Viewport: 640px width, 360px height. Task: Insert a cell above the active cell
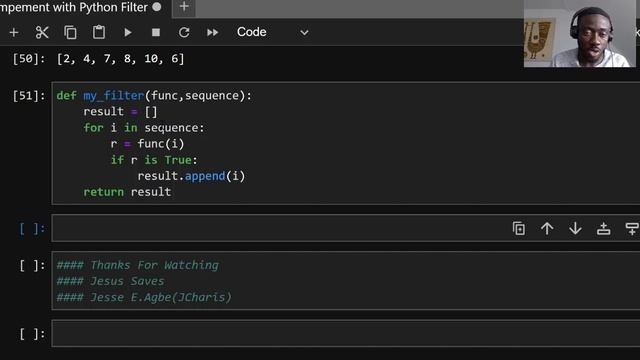tap(603, 229)
